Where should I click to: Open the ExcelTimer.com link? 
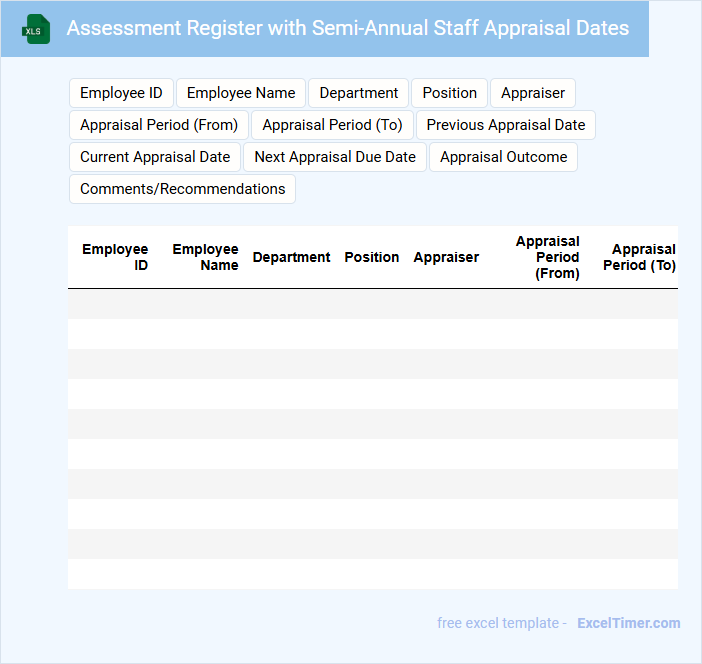tap(628, 623)
